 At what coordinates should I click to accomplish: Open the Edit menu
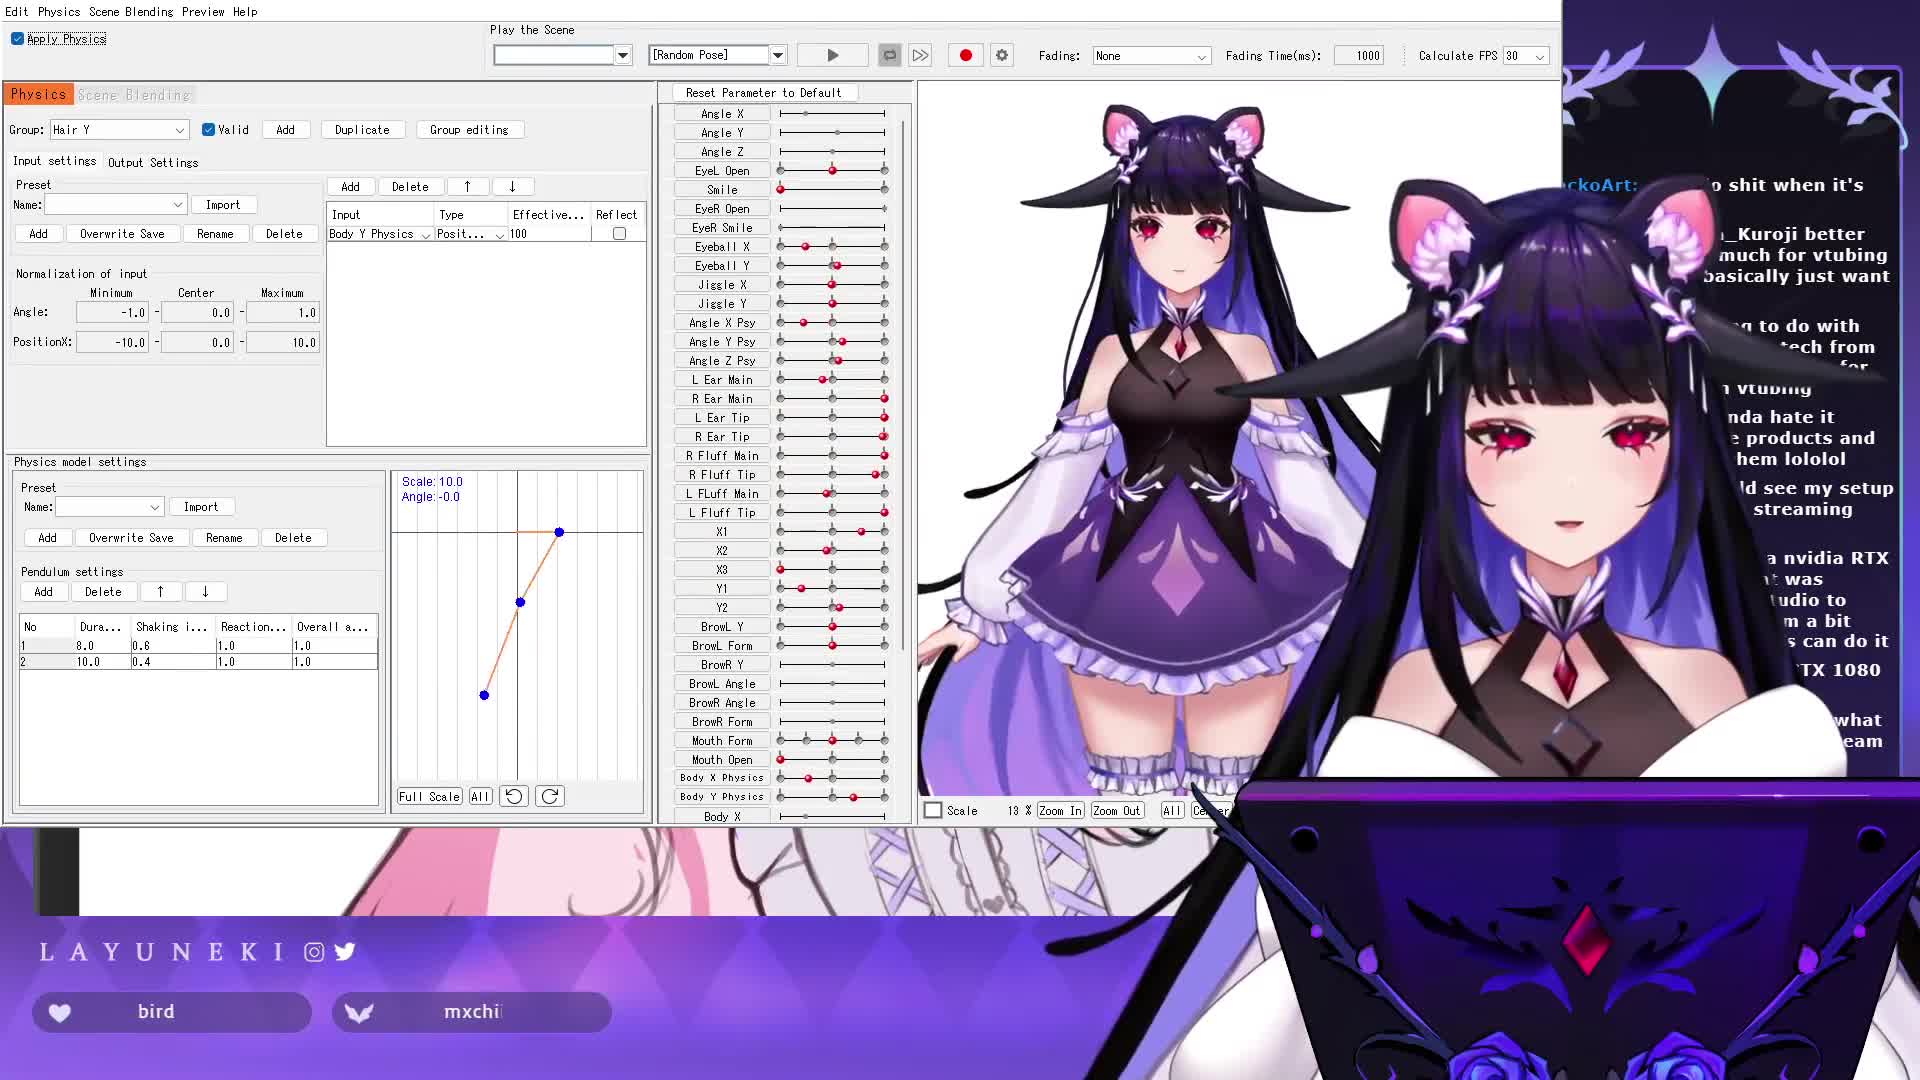coord(17,12)
